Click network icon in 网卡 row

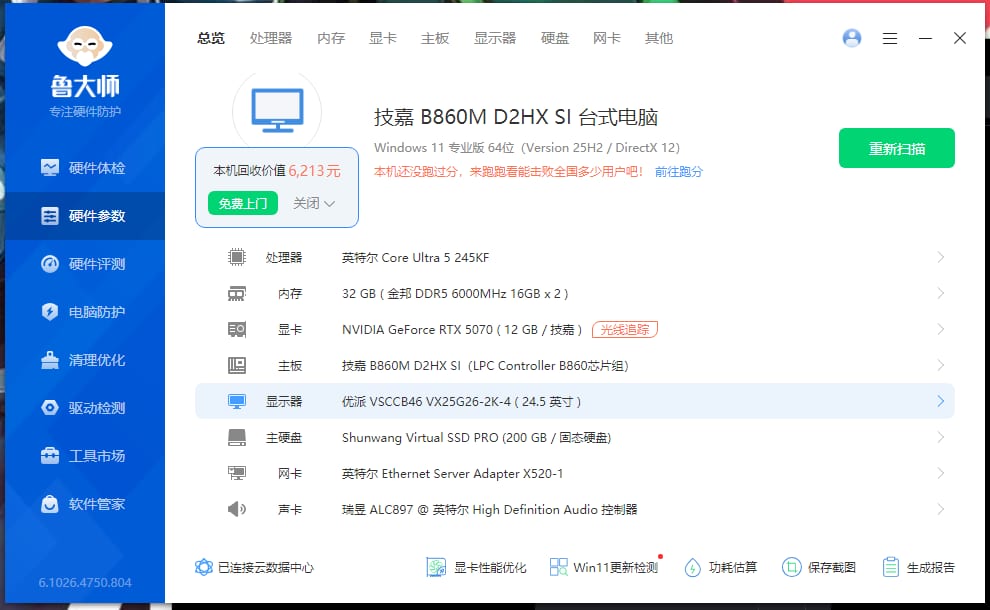237,474
